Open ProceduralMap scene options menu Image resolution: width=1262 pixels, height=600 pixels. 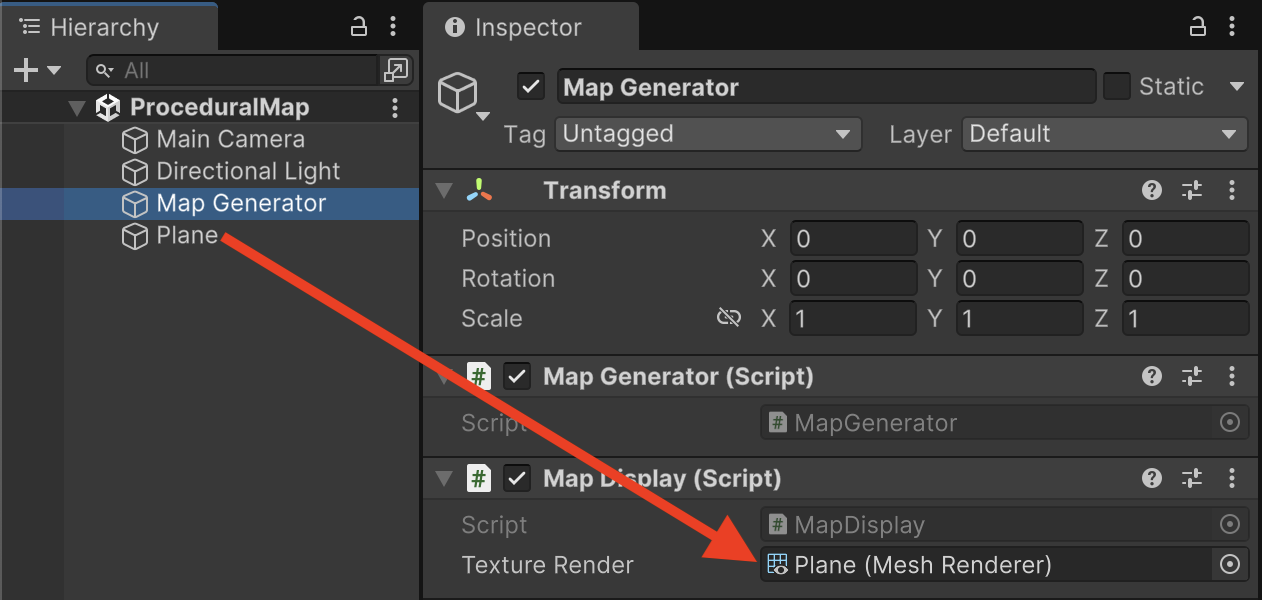[x=395, y=108]
